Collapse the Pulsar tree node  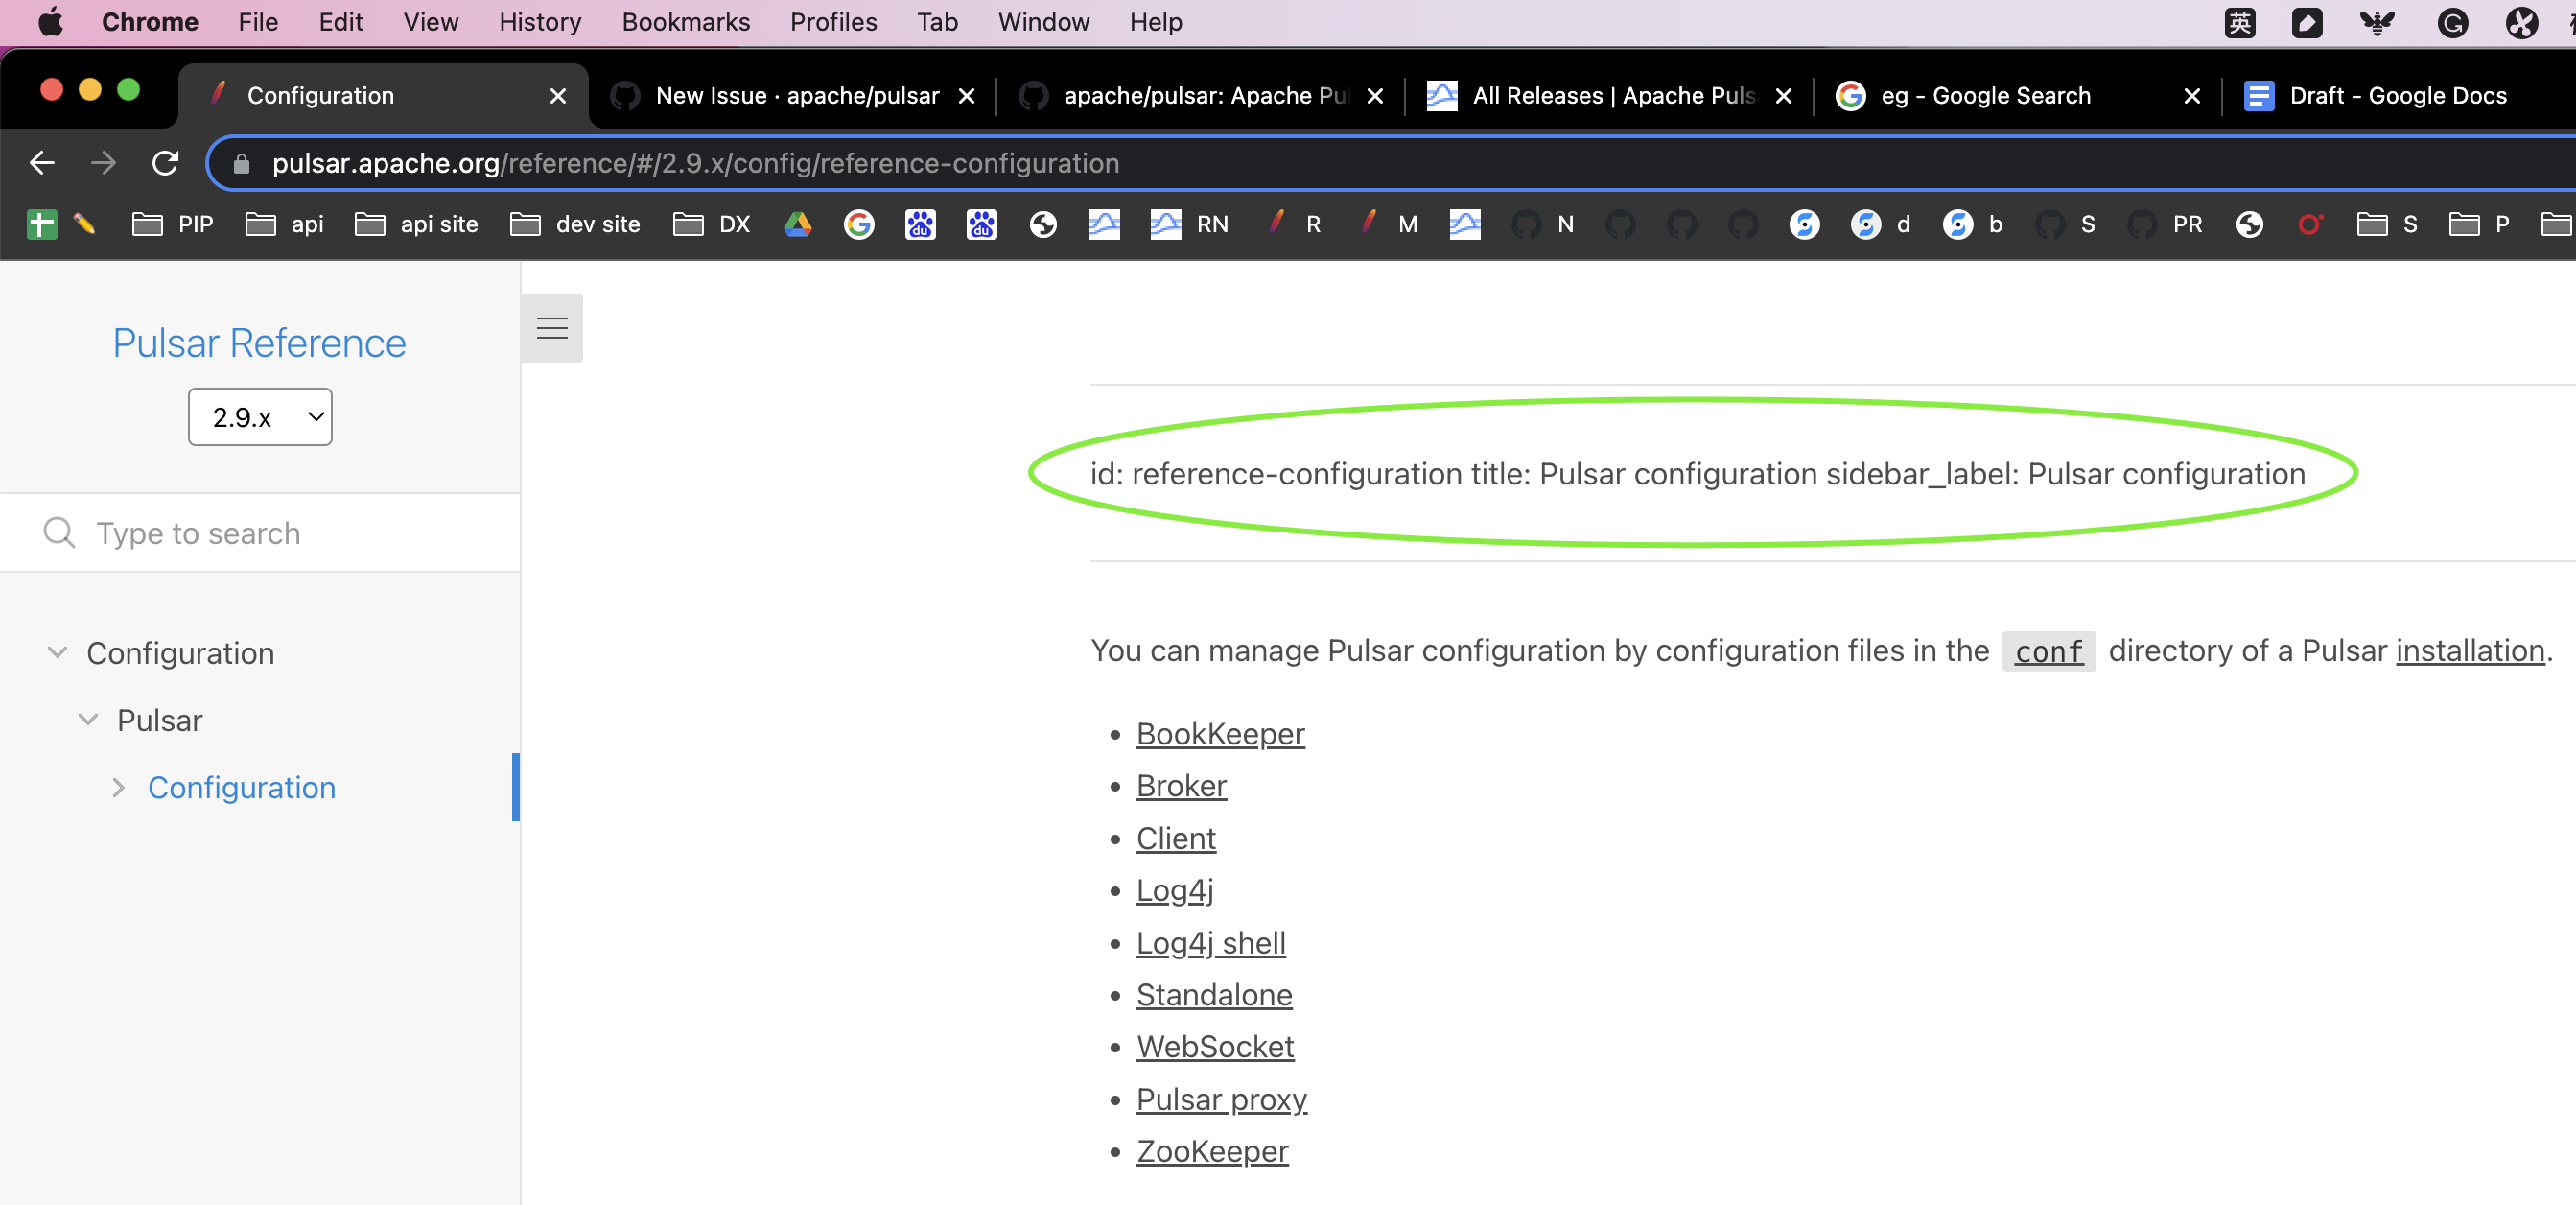tap(88, 719)
